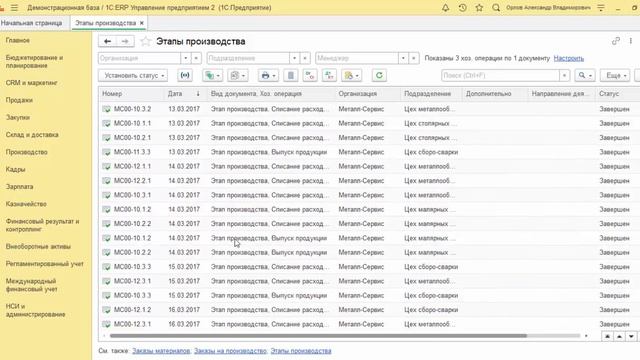
Task: Move list up one row arrow
Action: (619, 336)
